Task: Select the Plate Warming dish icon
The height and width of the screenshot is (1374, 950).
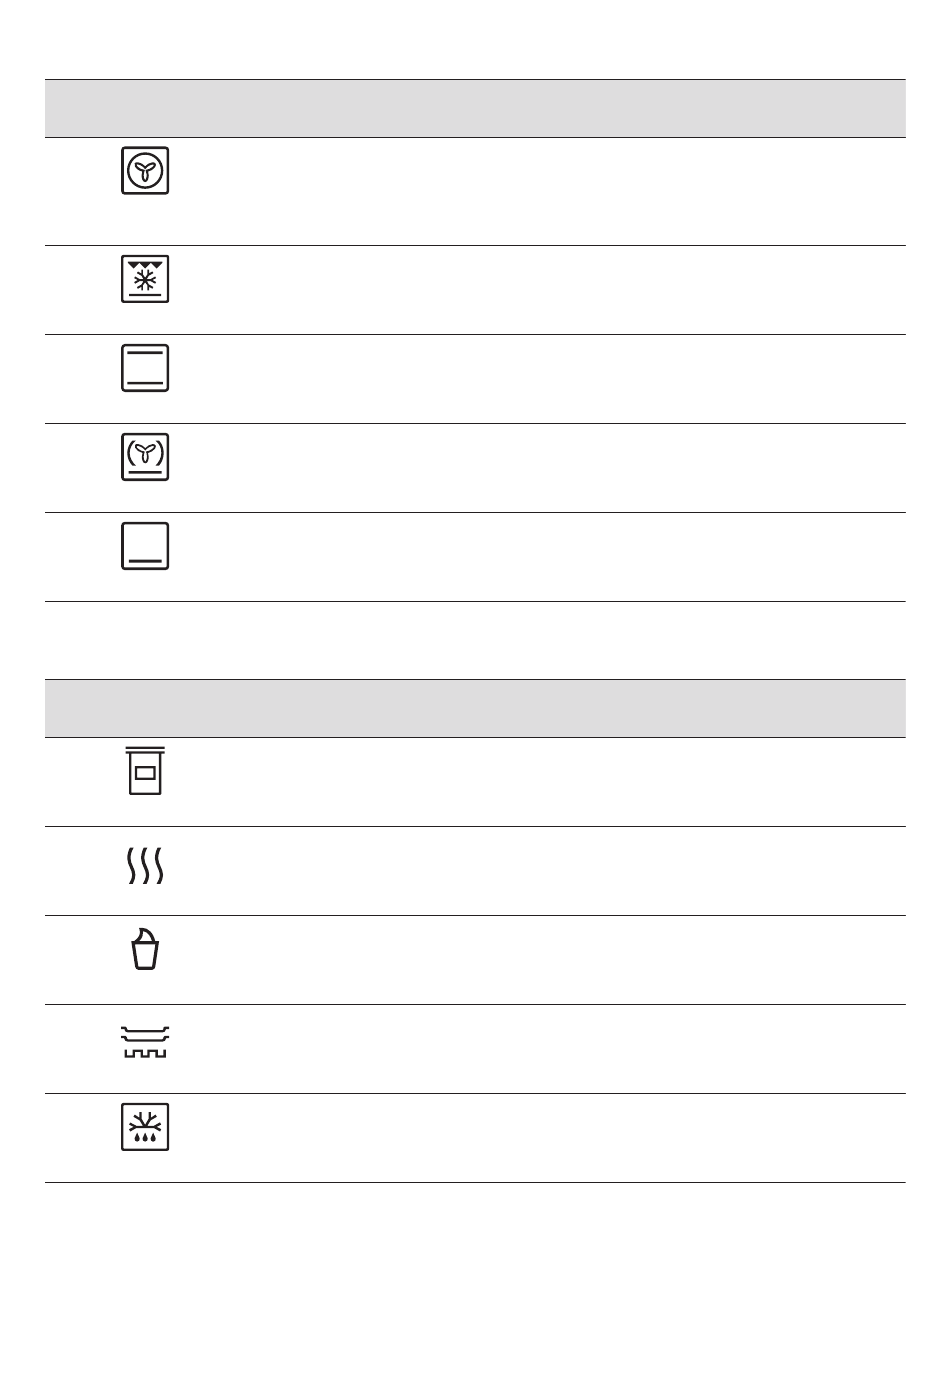Action: (146, 1042)
